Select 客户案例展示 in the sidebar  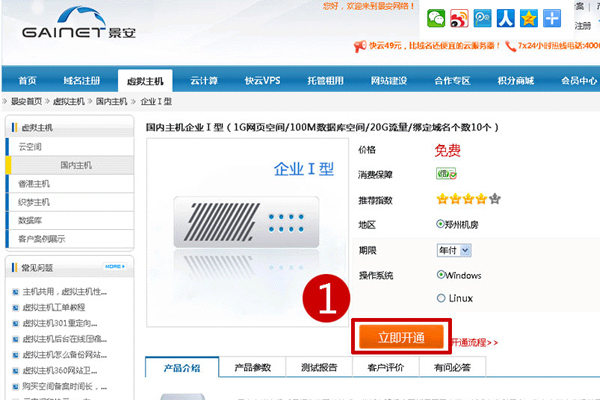click(70, 239)
